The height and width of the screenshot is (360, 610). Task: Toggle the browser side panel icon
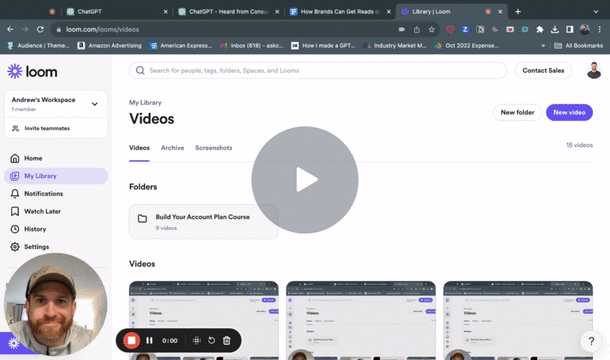pos(570,29)
